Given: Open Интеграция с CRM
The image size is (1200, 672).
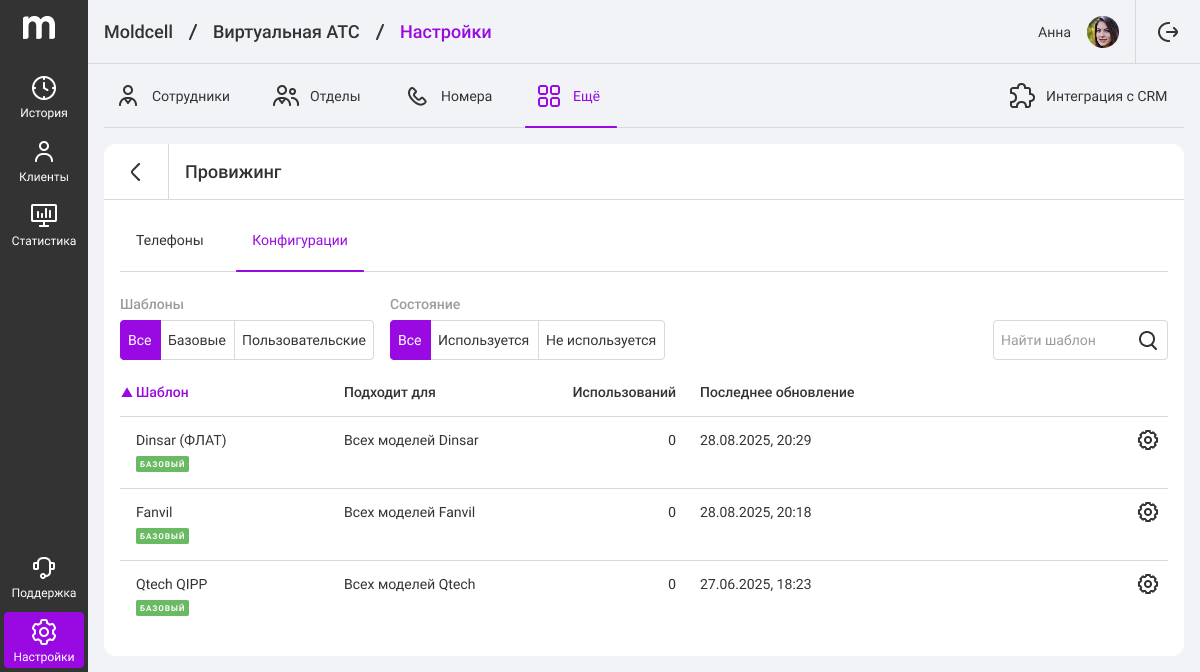Looking at the screenshot, I should click(1088, 96).
